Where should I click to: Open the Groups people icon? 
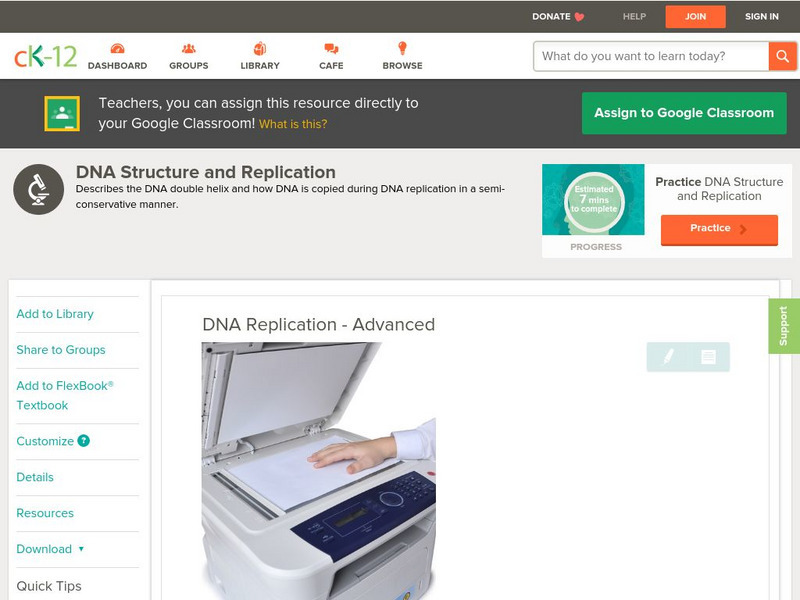pyautogui.click(x=189, y=48)
